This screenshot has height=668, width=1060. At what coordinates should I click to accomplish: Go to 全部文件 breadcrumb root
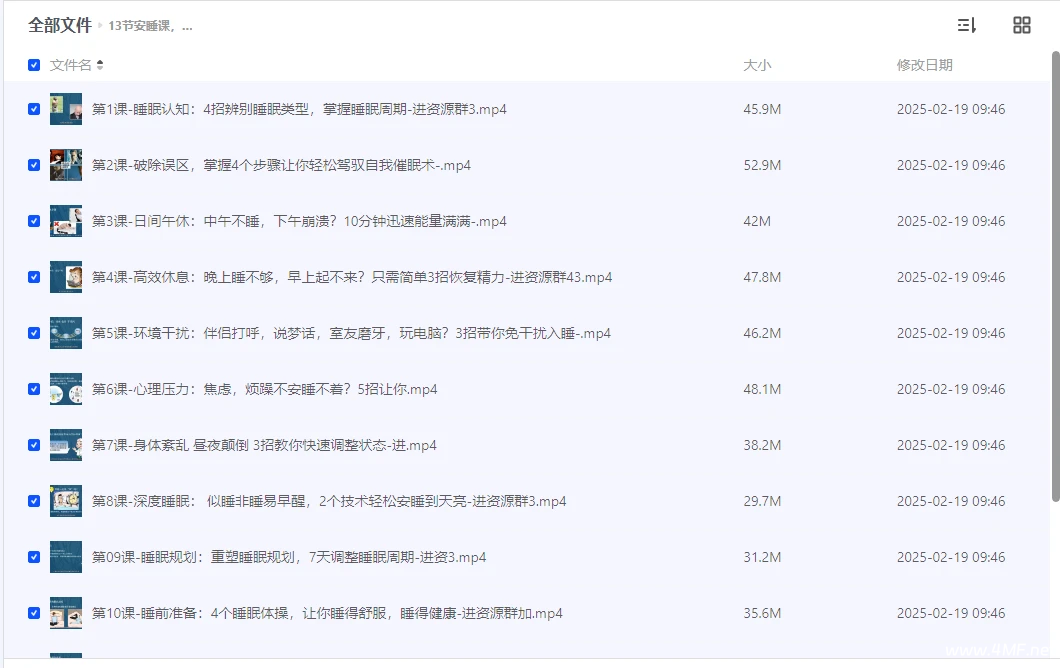pos(59,26)
